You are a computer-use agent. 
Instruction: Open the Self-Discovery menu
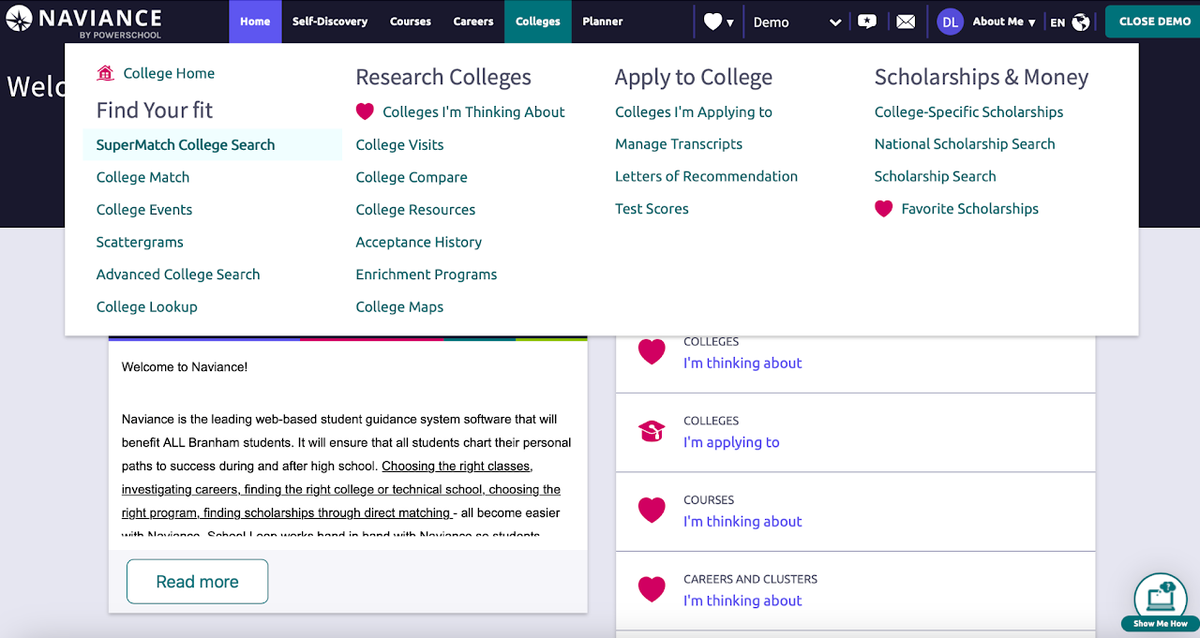tap(330, 20)
